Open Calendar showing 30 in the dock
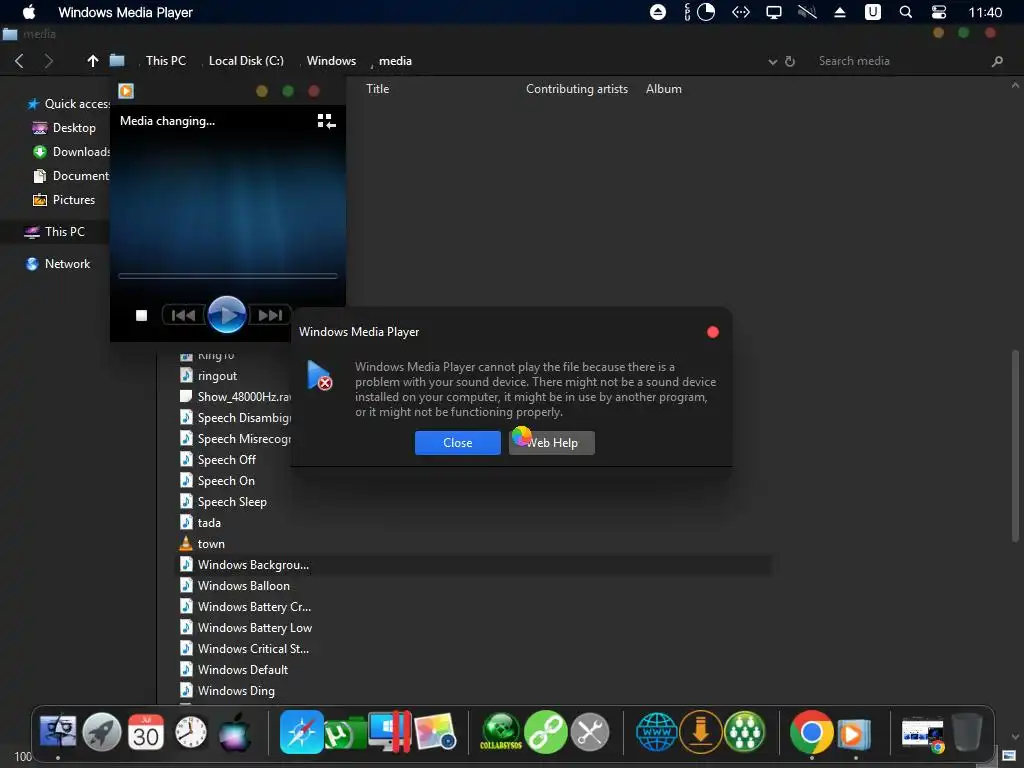1024x768 pixels. click(x=146, y=732)
